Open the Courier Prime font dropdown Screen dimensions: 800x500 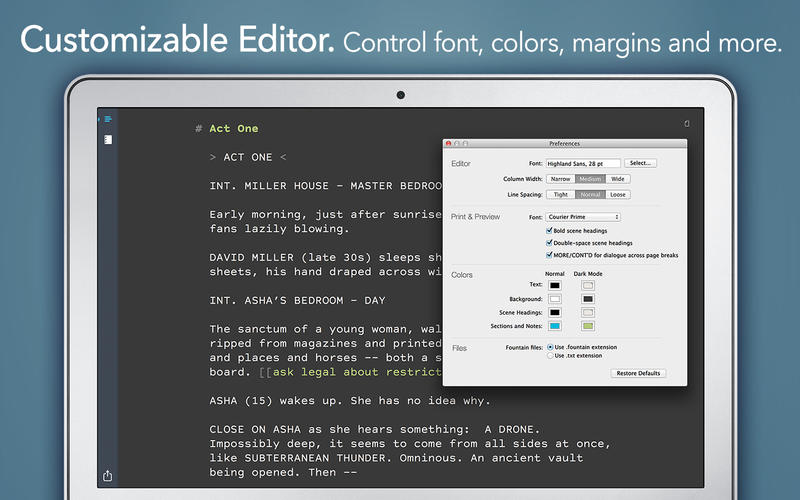[x=583, y=217]
